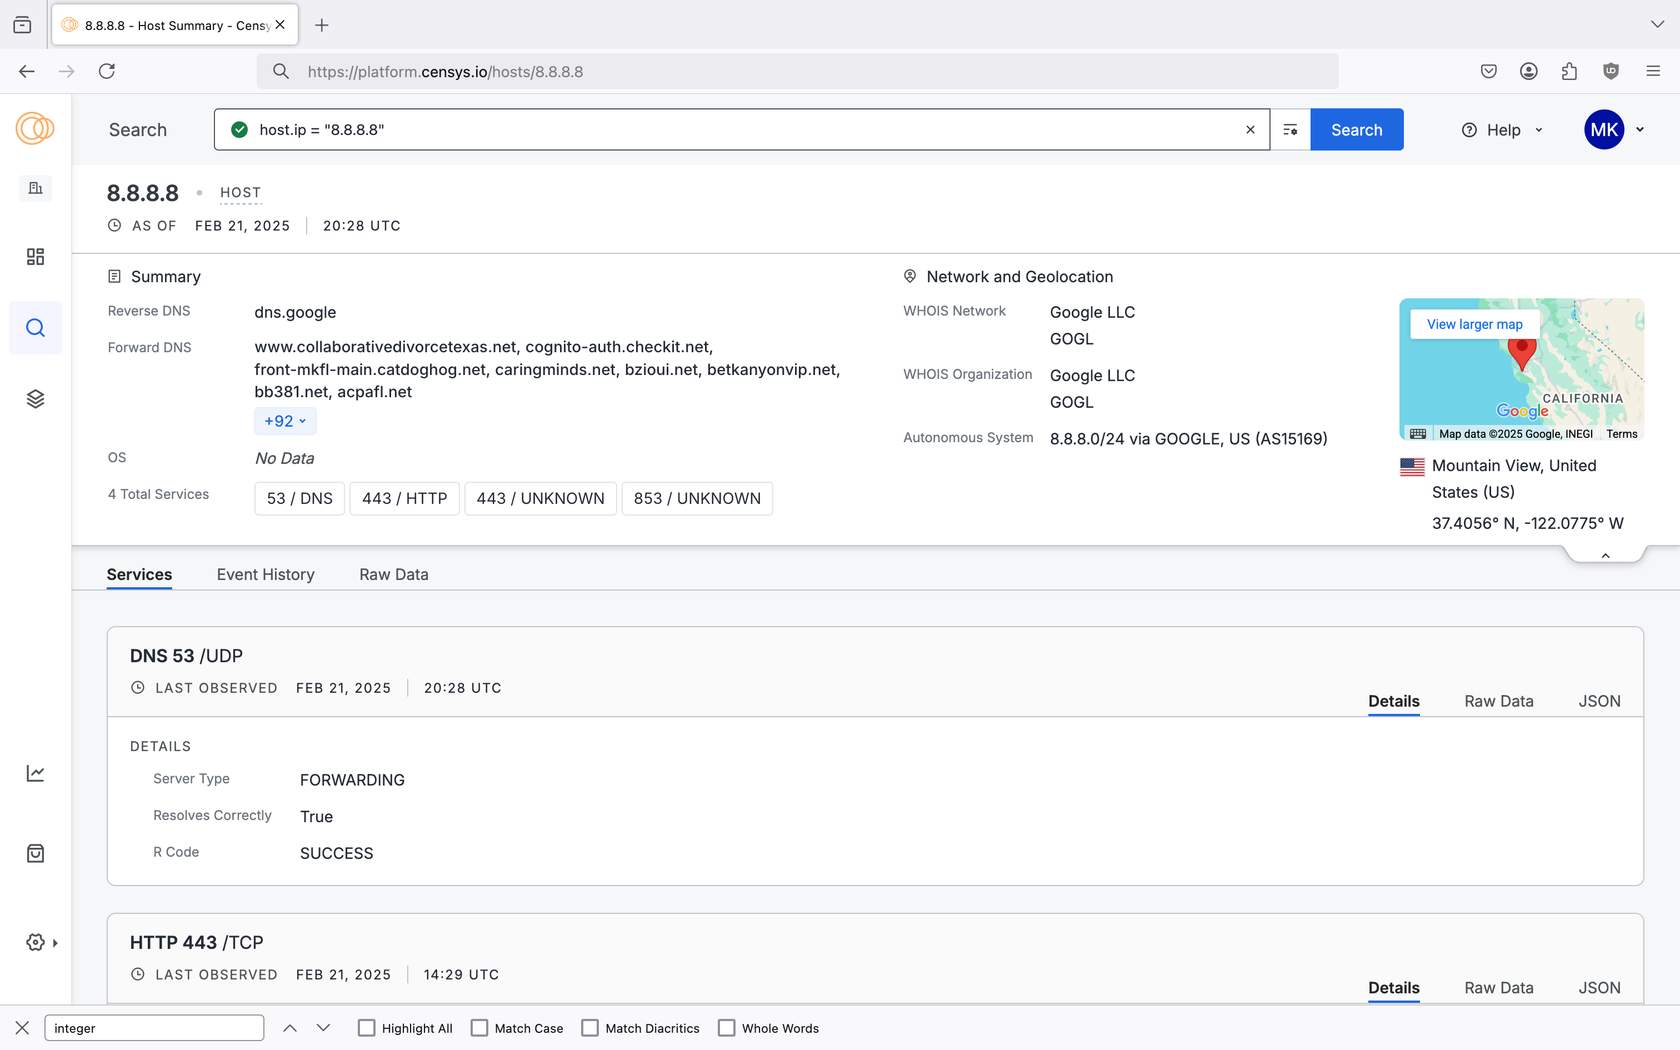Viewport: 1680px width, 1050px height.
Task: Select JSON tab in HTTP 443 card
Action: coord(1600,988)
